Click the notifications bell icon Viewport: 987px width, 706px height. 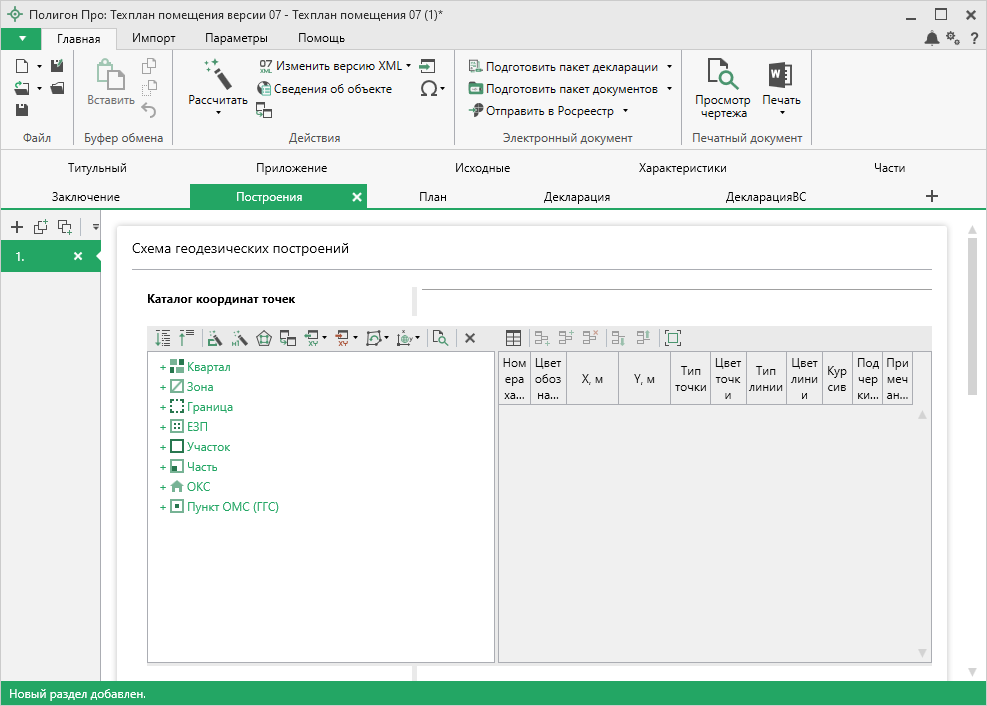(x=932, y=38)
